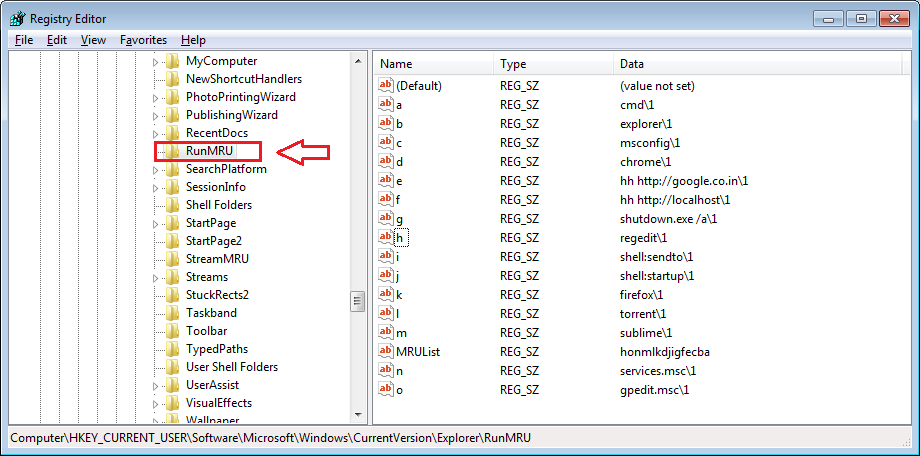The width and height of the screenshot is (920, 456).
Task: Expand the VisualEffects tree node
Action: tap(155, 404)
